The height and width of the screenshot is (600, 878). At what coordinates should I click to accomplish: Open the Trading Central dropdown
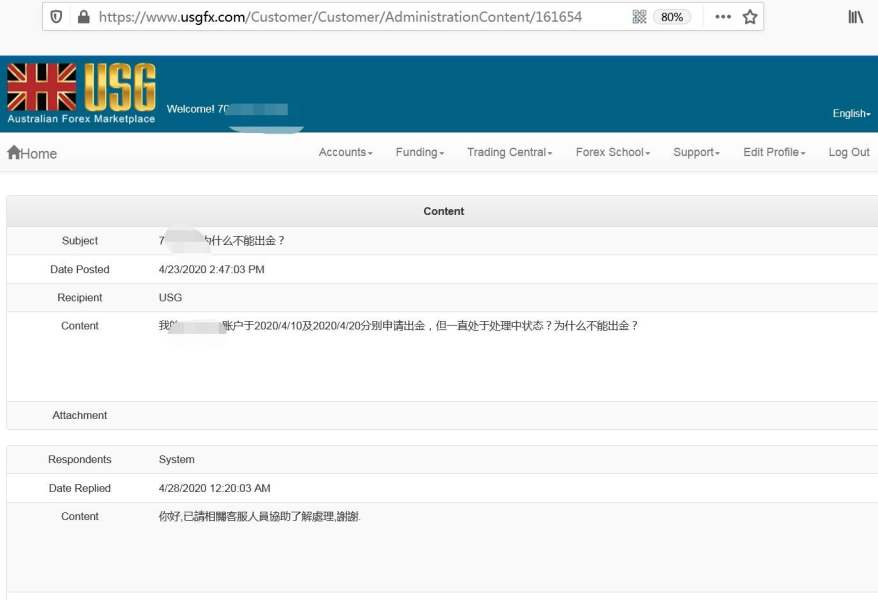(x=509, y=152)
